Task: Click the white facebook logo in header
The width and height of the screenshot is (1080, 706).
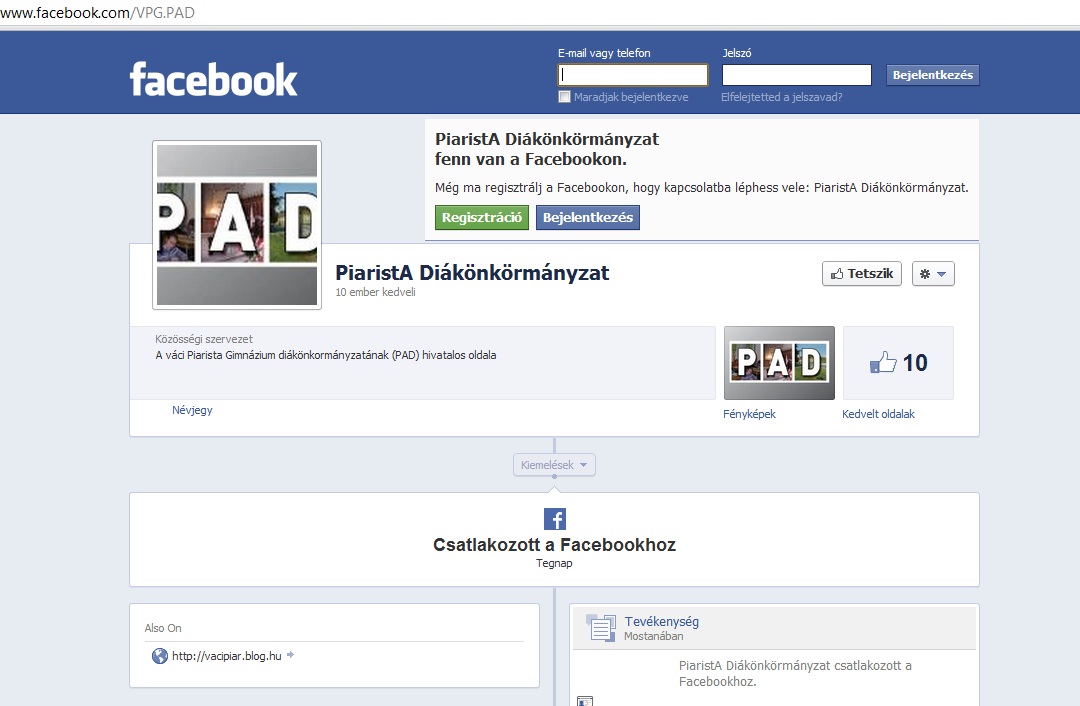Action: [214, 79]
